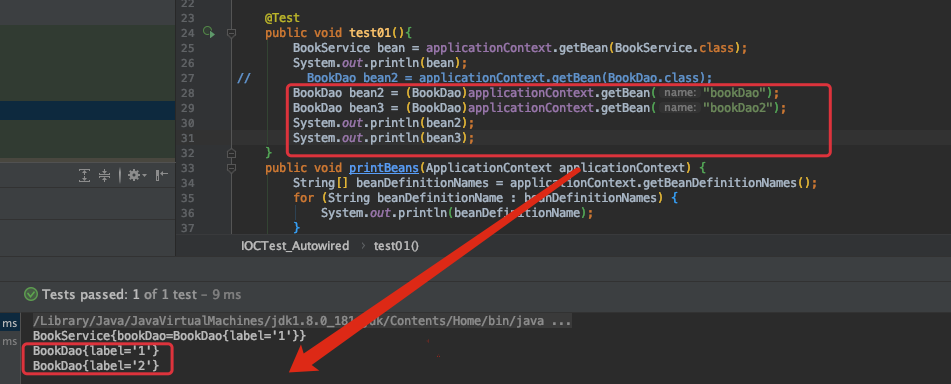The width and height of the screenshot is (951, 384).
Task: Toggle breakpoint in gutter at line 28
Action: click(x=209, y=93)
